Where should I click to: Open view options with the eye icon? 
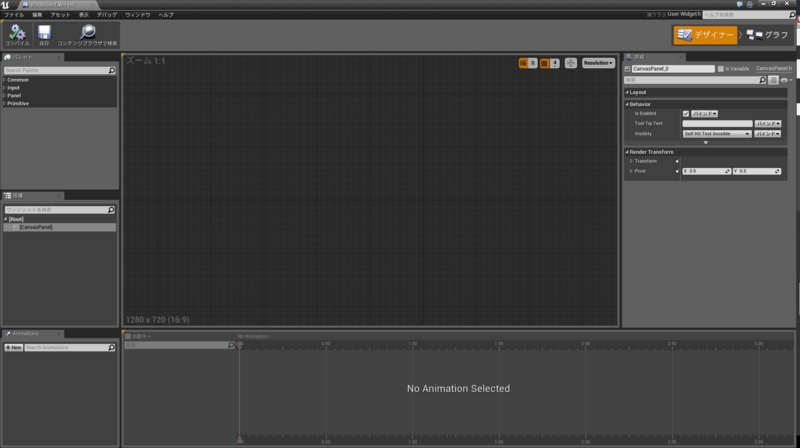click(x=786, y=80)
